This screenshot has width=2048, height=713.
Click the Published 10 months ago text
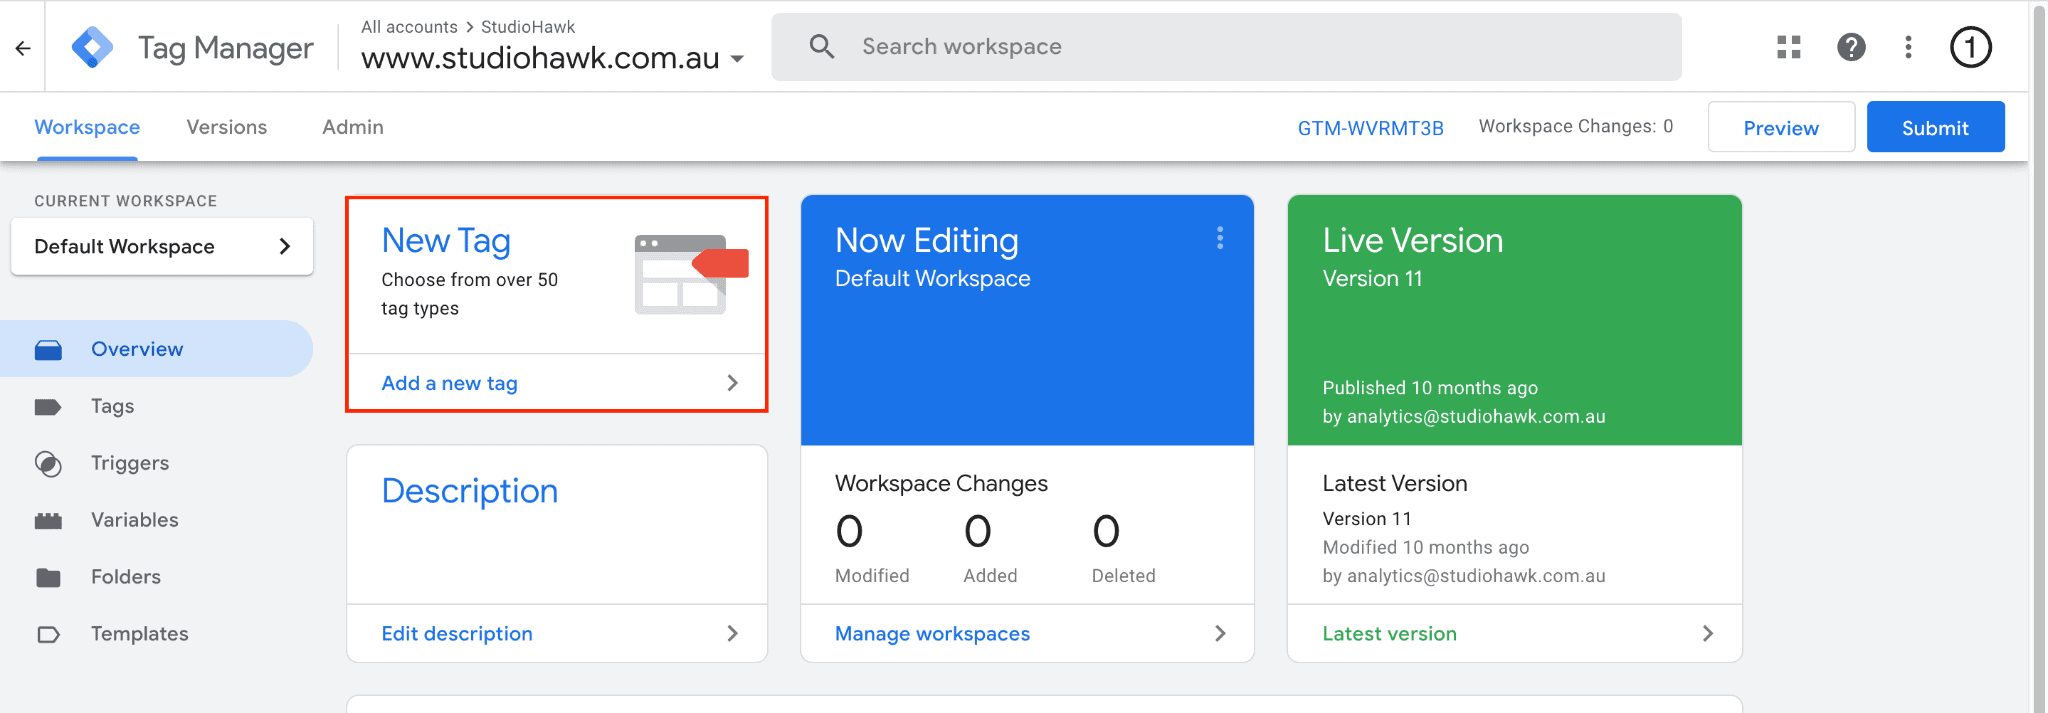[1430, 388]
